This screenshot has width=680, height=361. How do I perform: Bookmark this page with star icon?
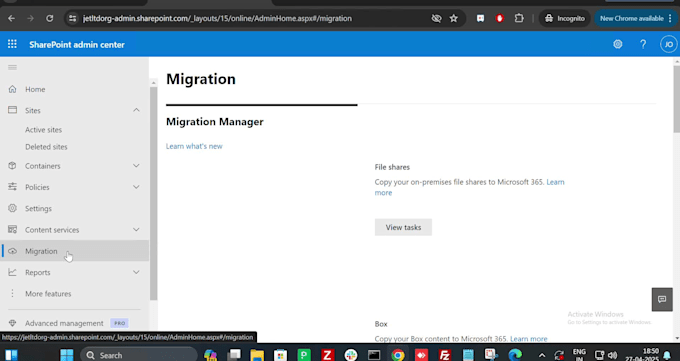[454, 18]
